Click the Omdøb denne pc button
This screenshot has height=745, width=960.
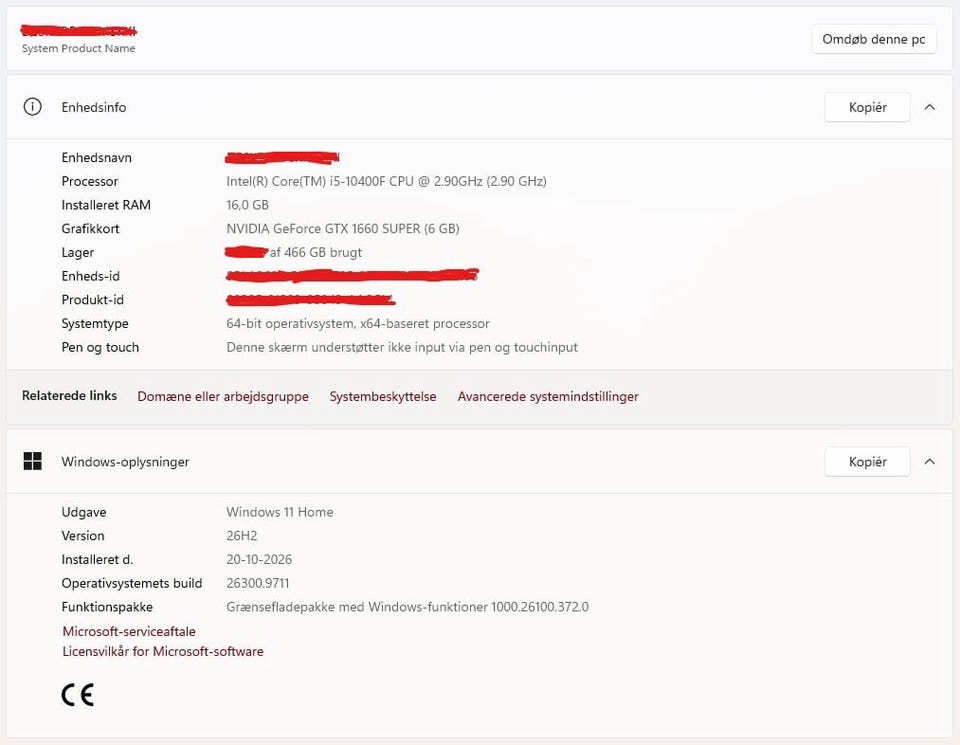click(x=874, y=39)
